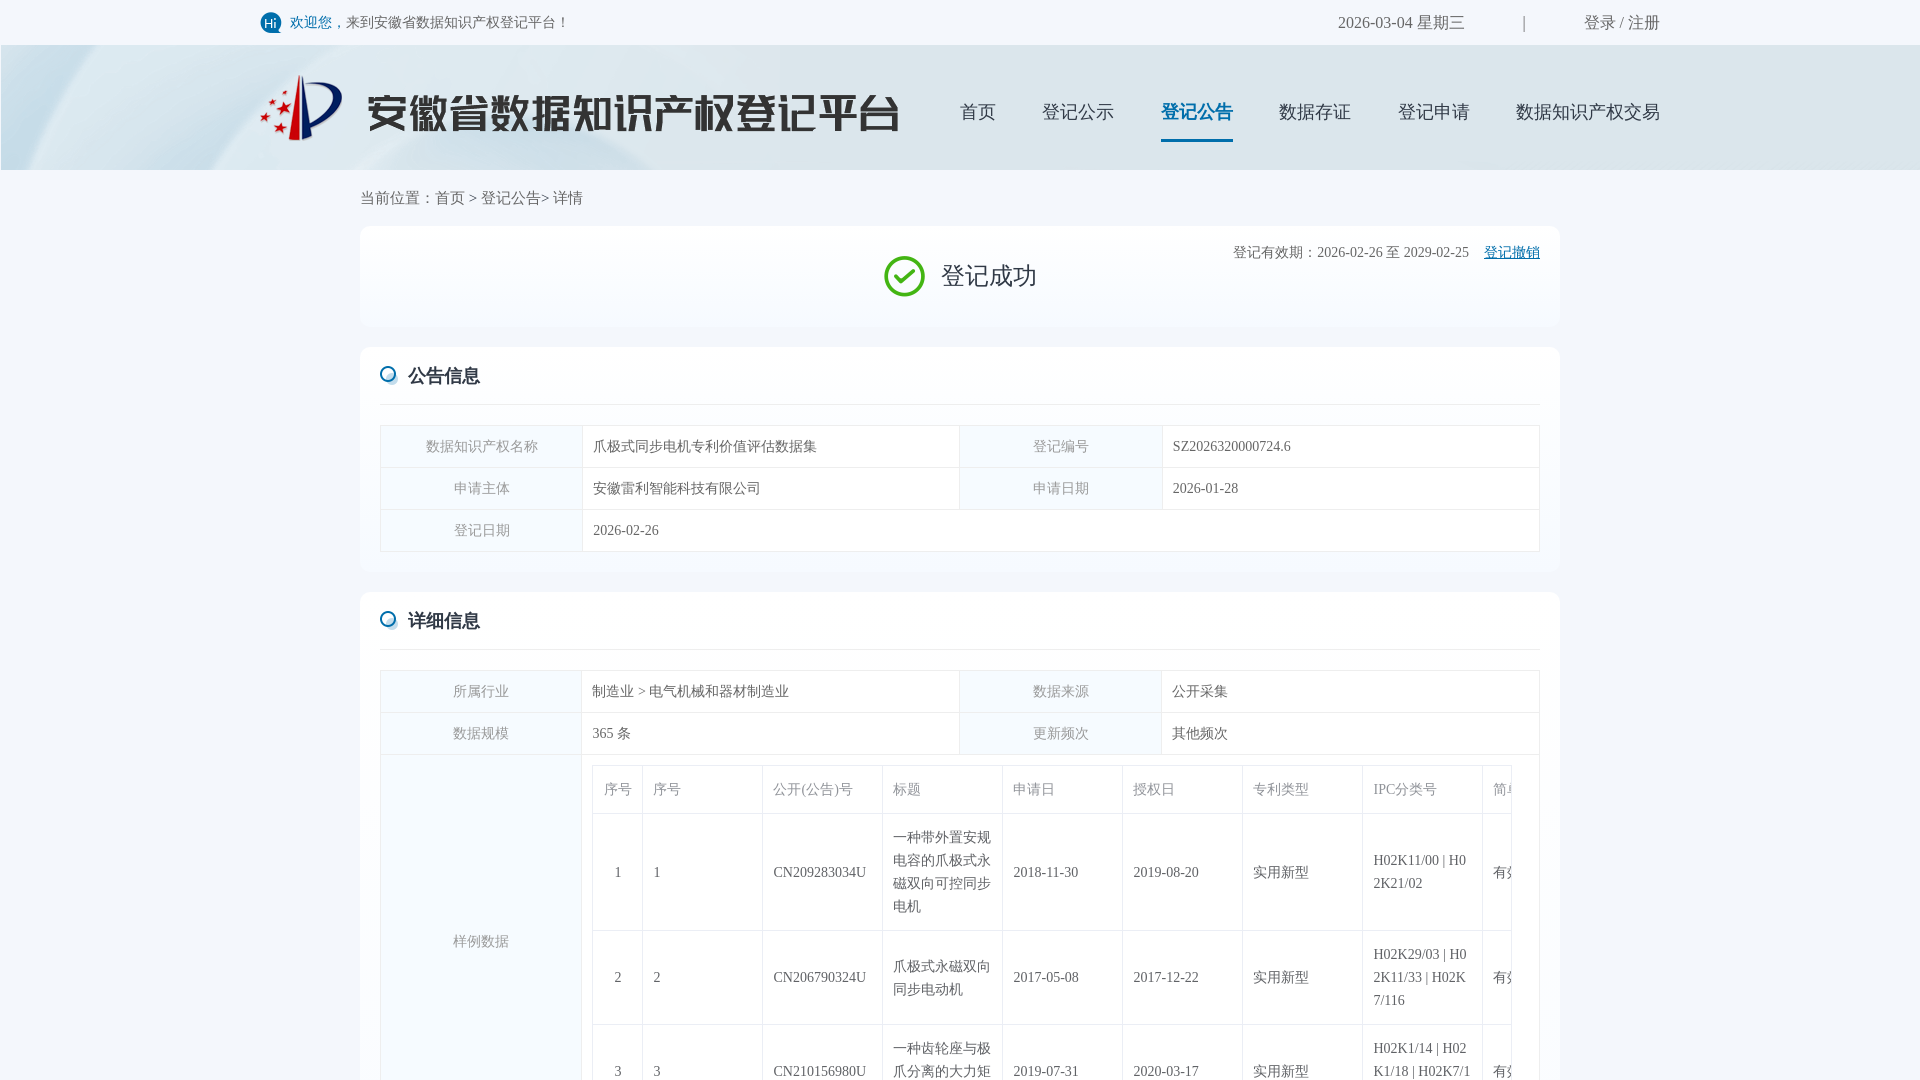Click the name 爪极式同步电机专利价值评估数据集
Viewport: 1920px width, 1080px height.
705,447
